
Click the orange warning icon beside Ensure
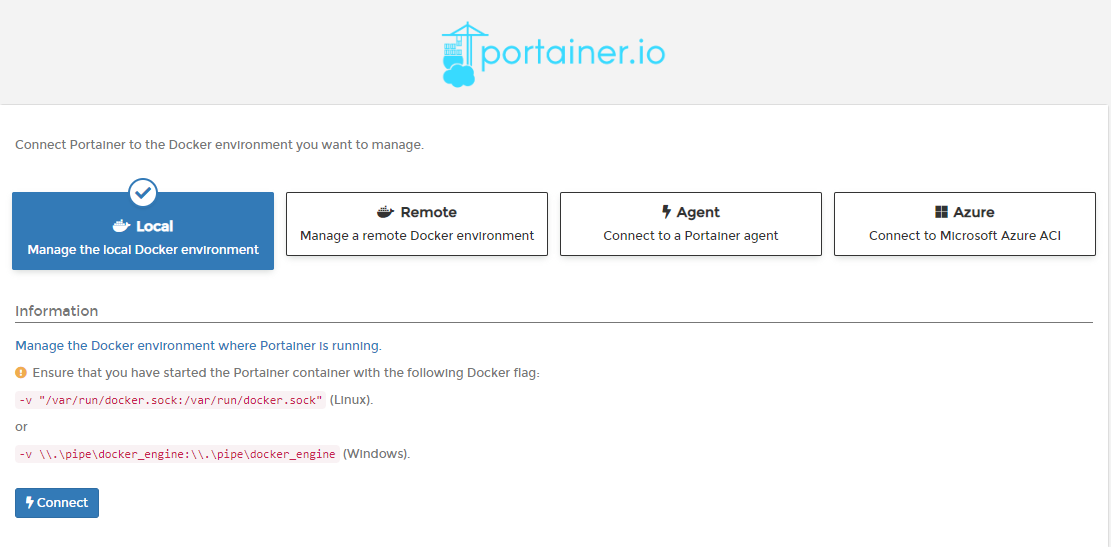click(x=21, y=372)
